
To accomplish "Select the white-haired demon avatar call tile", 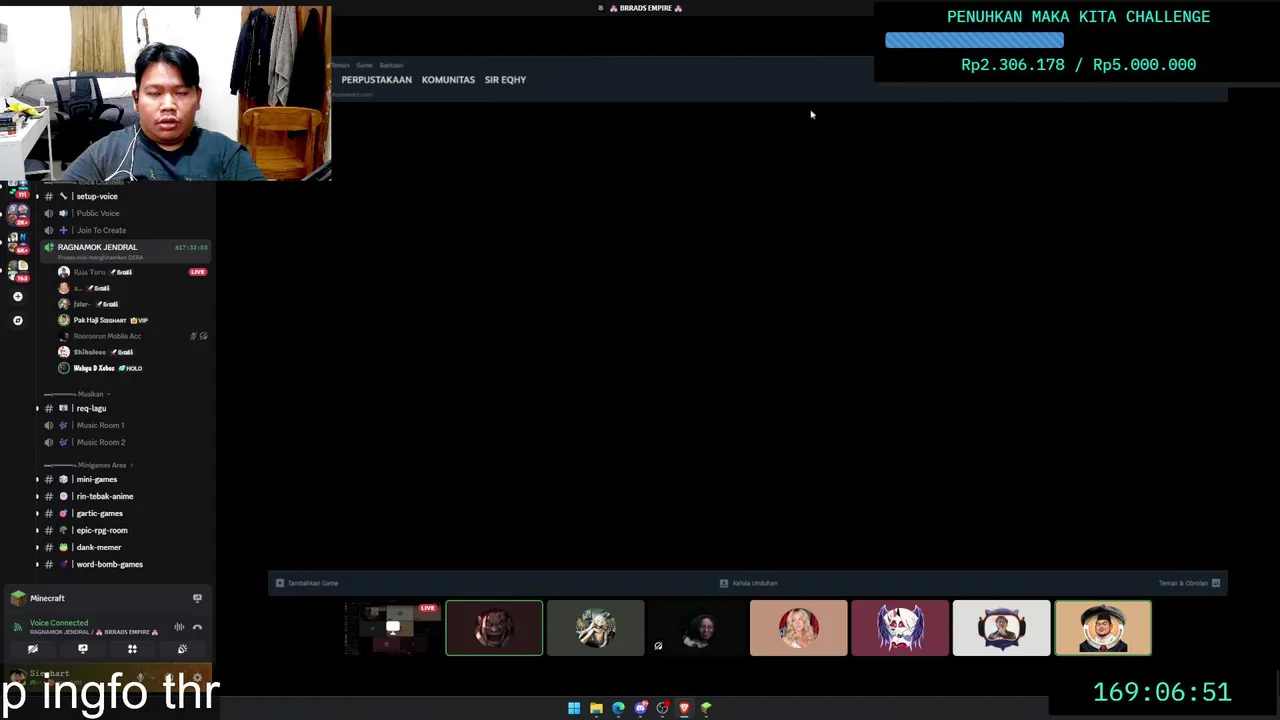I will coord(900,628).
